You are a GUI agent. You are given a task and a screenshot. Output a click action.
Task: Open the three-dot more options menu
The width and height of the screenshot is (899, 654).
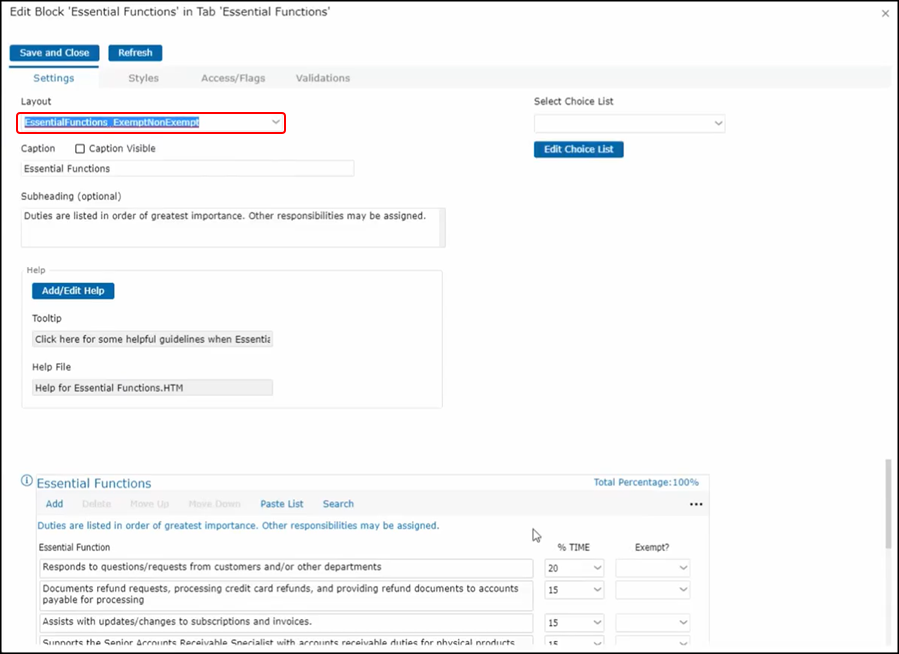point(696,505)
